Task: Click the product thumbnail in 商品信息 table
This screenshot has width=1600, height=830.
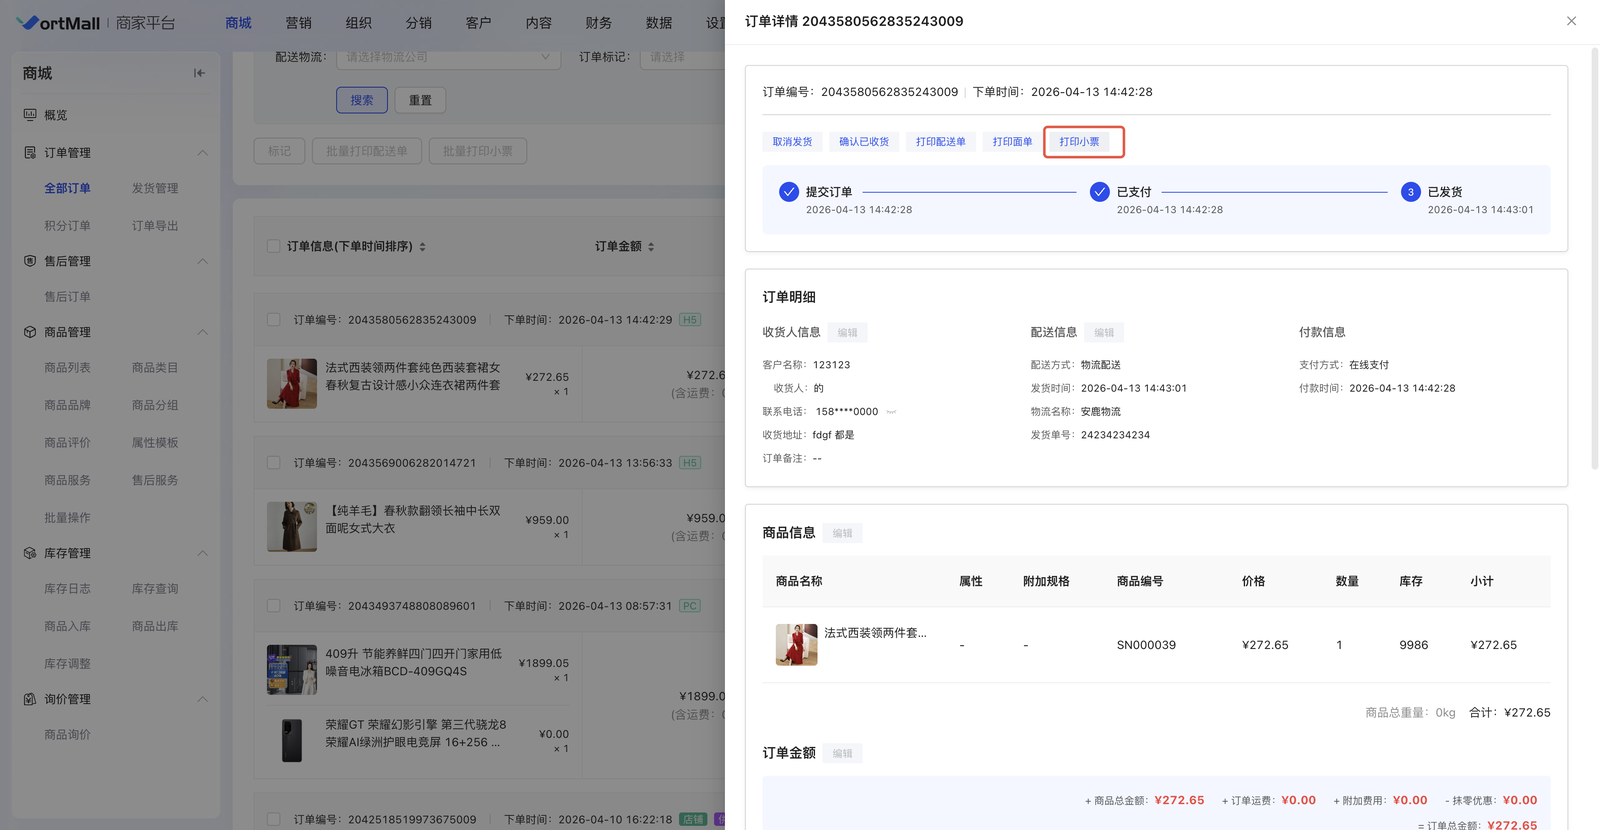Action: [796, 645]
